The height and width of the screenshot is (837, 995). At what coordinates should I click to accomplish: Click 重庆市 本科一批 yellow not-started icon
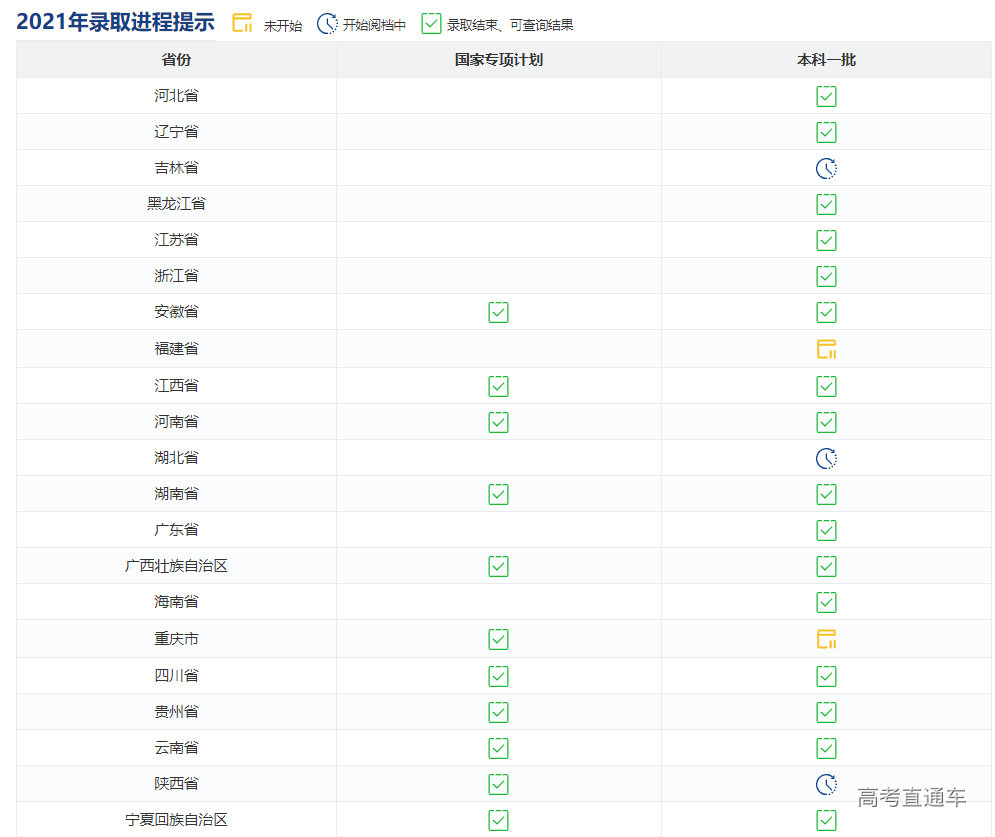[x=826, y=639]
